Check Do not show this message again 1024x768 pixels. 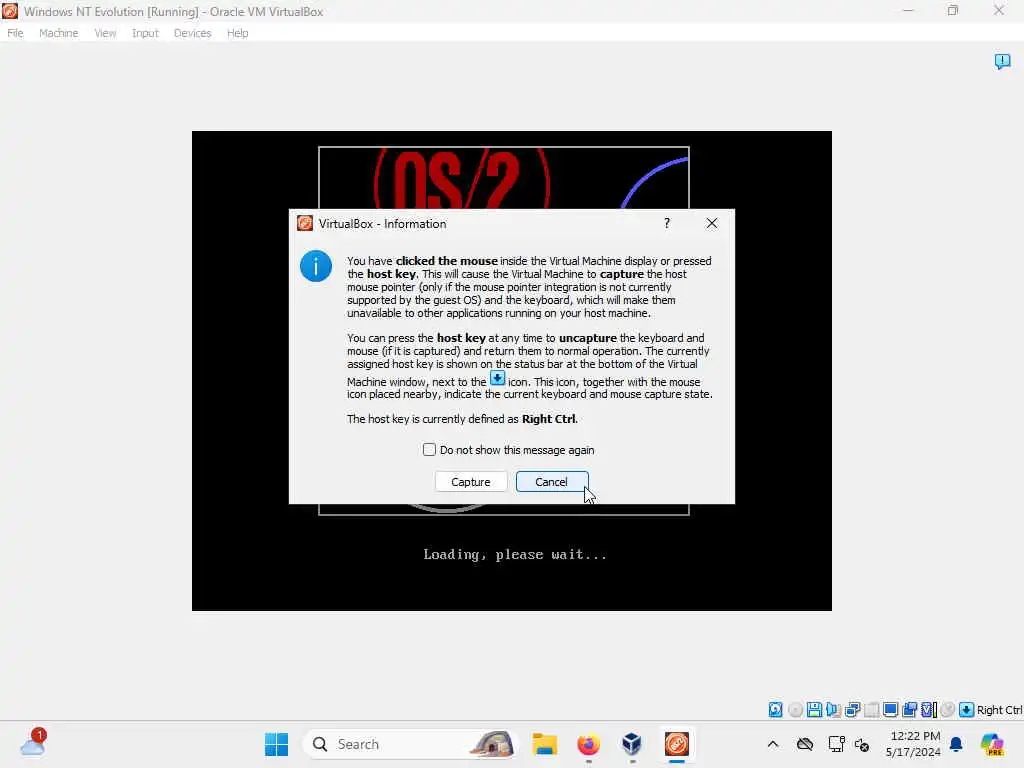point(429,449)
